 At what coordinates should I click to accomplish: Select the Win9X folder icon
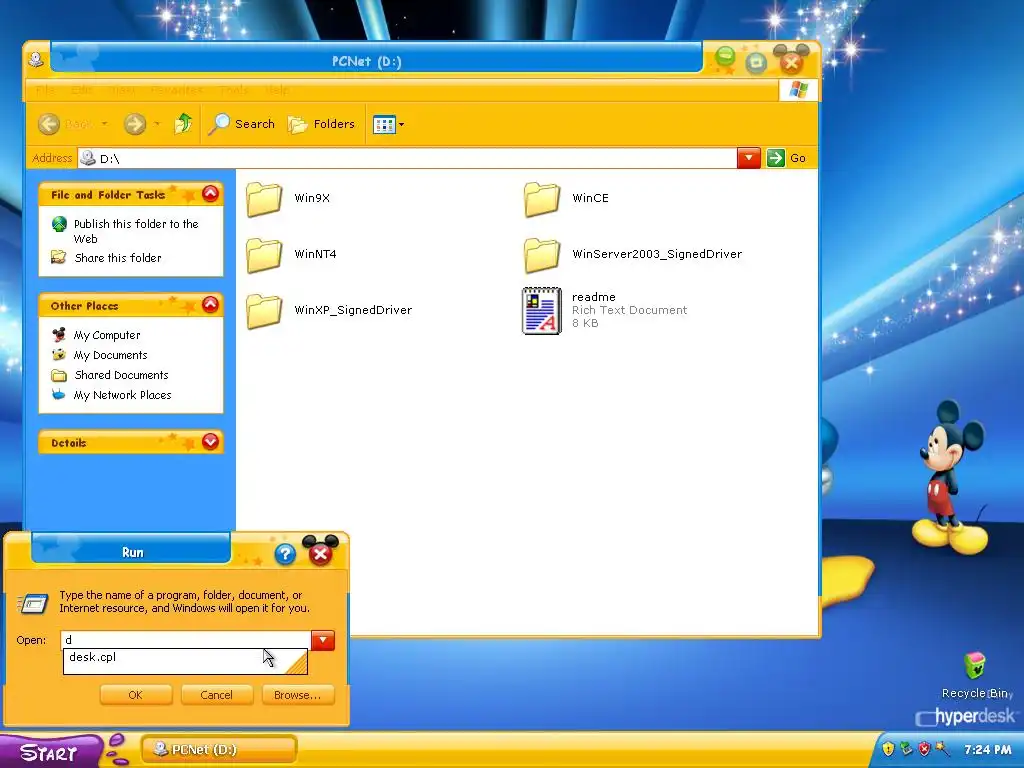coord(264,199)
